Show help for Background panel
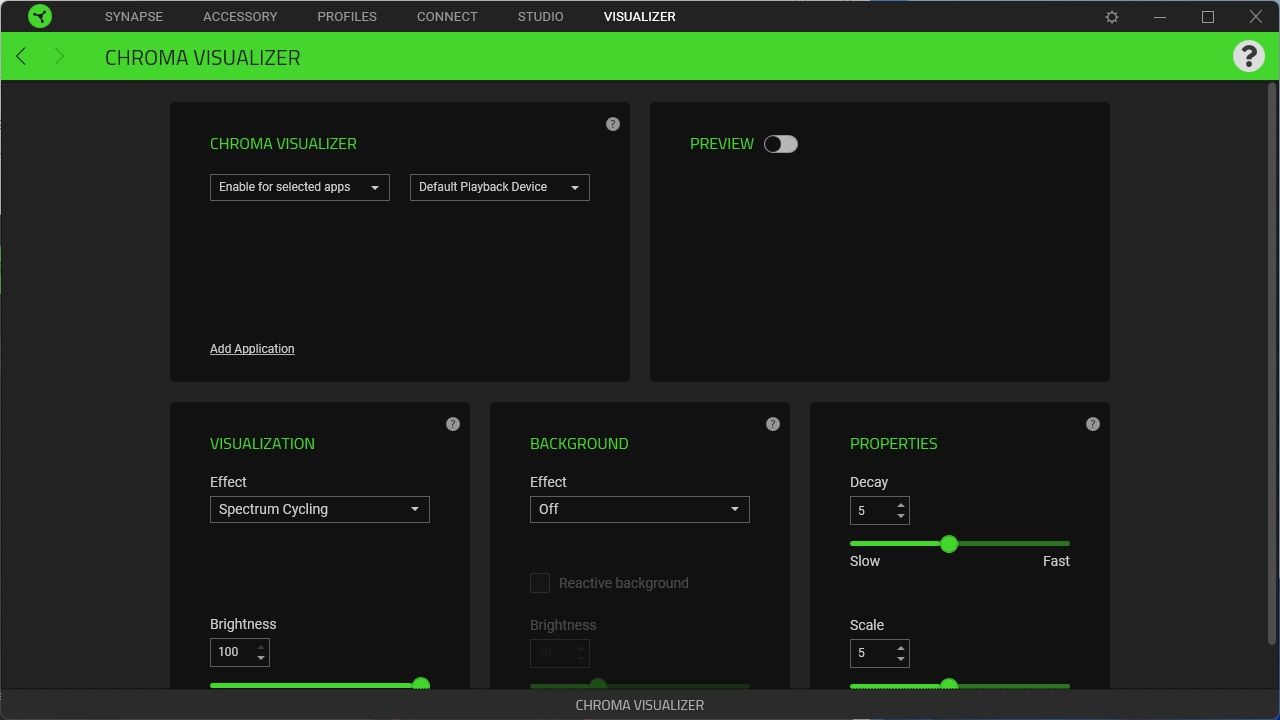The image size is (1280, 720). [x=773, y=424]
